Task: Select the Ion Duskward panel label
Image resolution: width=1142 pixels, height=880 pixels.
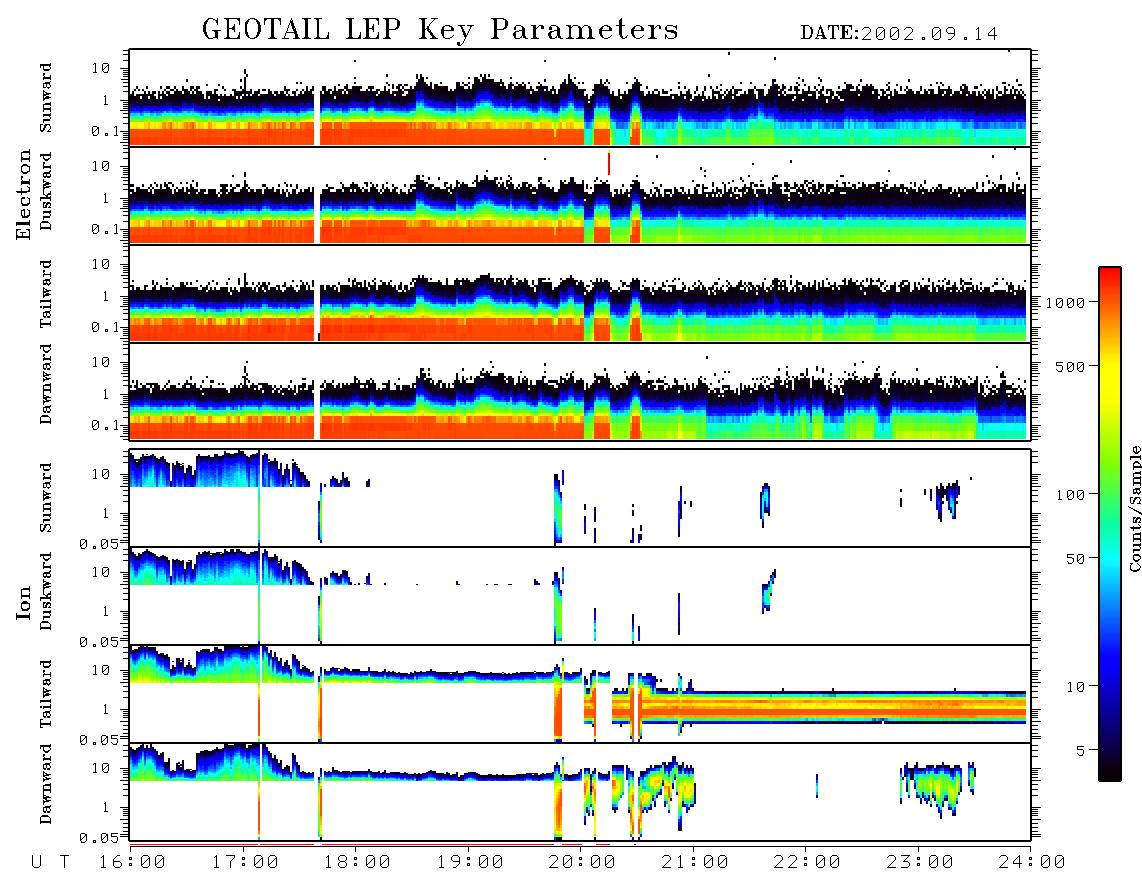Action: tap(46, 592)
